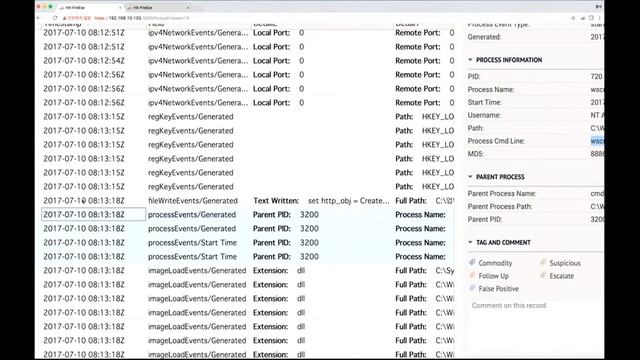This screenshot has height=360, width=640.
Task: Click the highlighted timestamp cell 08:13:18Z
Action: click(x=93, y=215)
